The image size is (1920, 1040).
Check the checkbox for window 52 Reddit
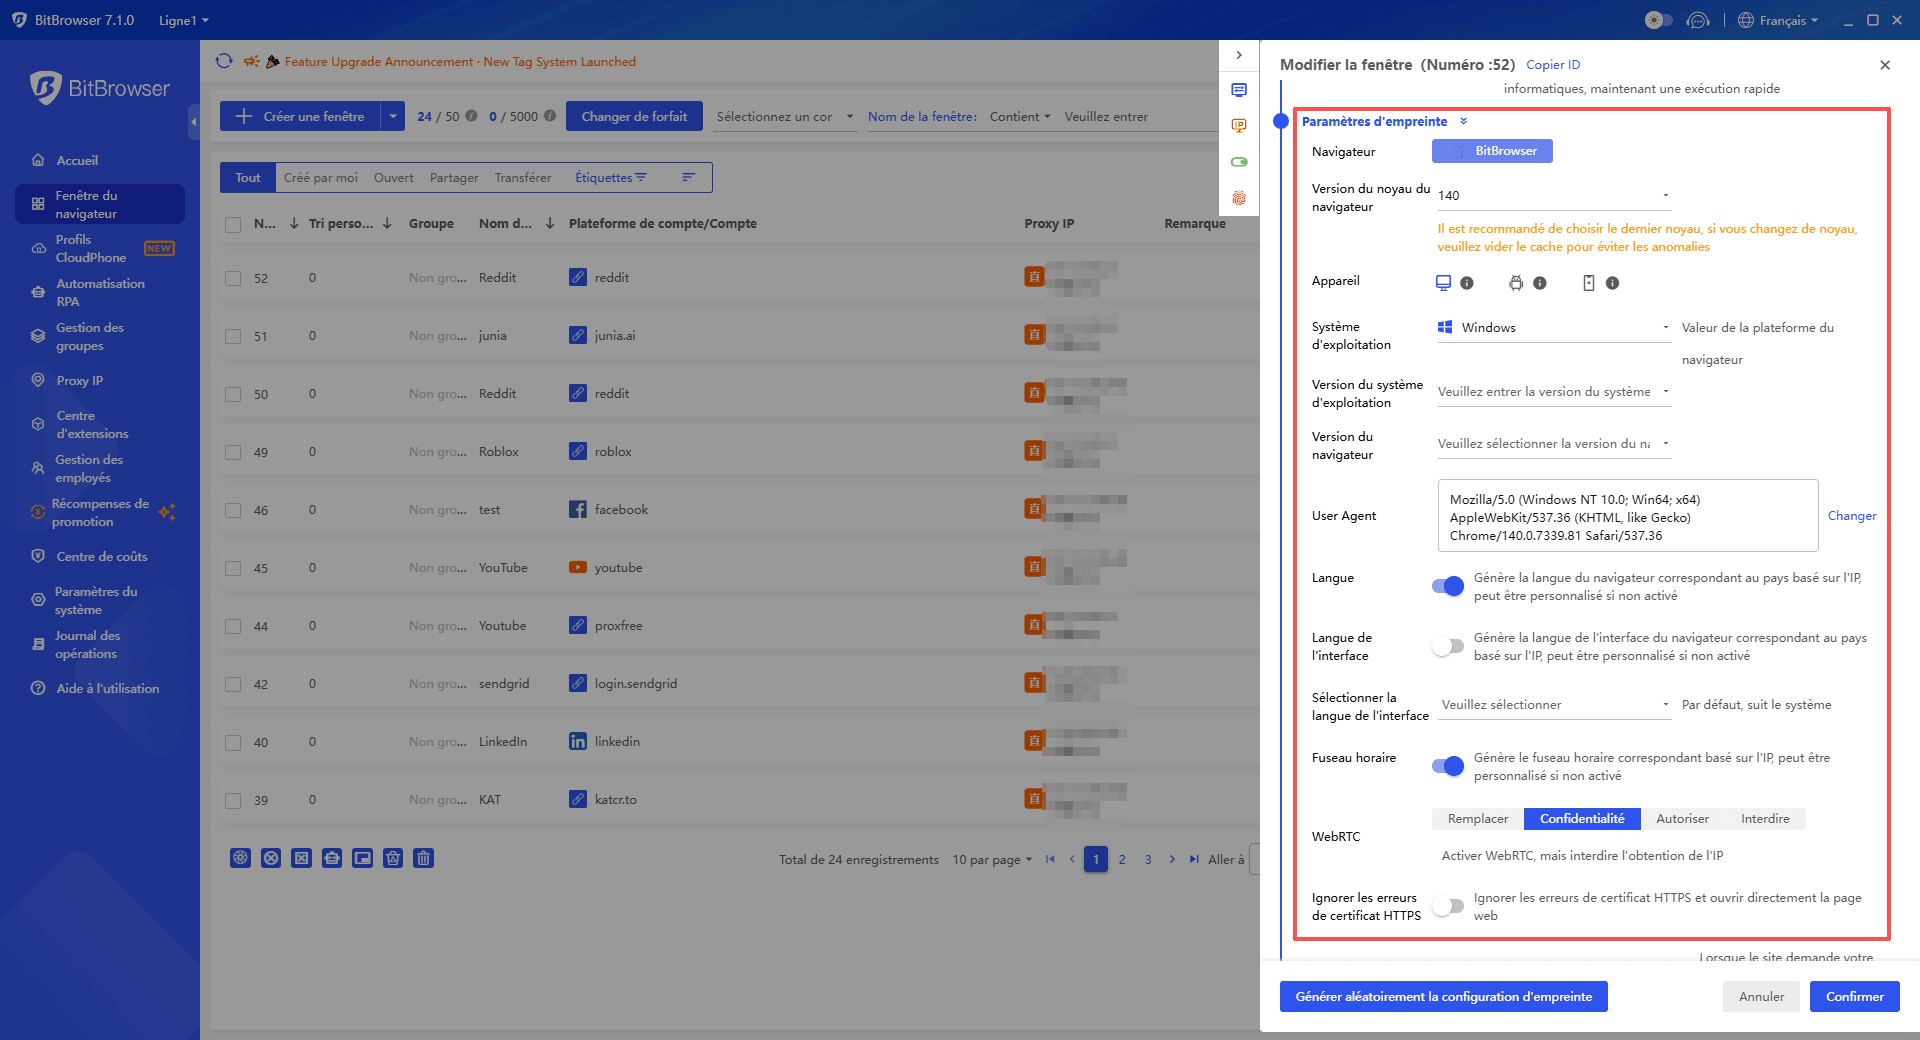(232, 277)
